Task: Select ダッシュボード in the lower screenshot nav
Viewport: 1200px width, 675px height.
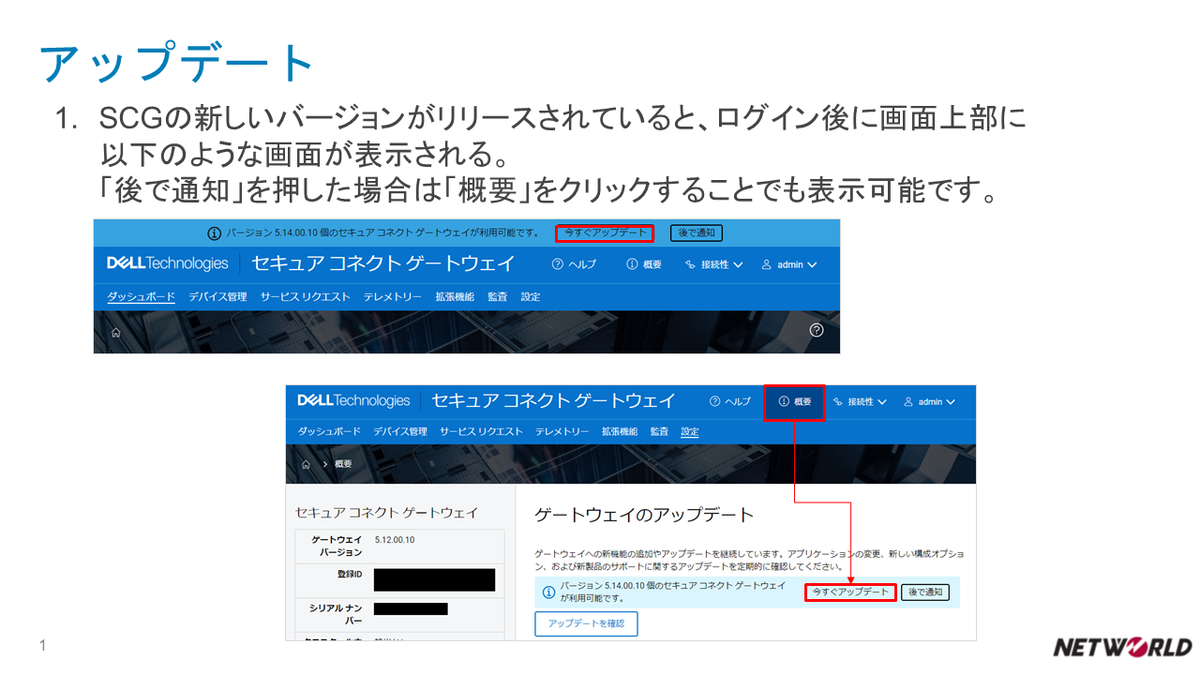Action: (329, 432)
